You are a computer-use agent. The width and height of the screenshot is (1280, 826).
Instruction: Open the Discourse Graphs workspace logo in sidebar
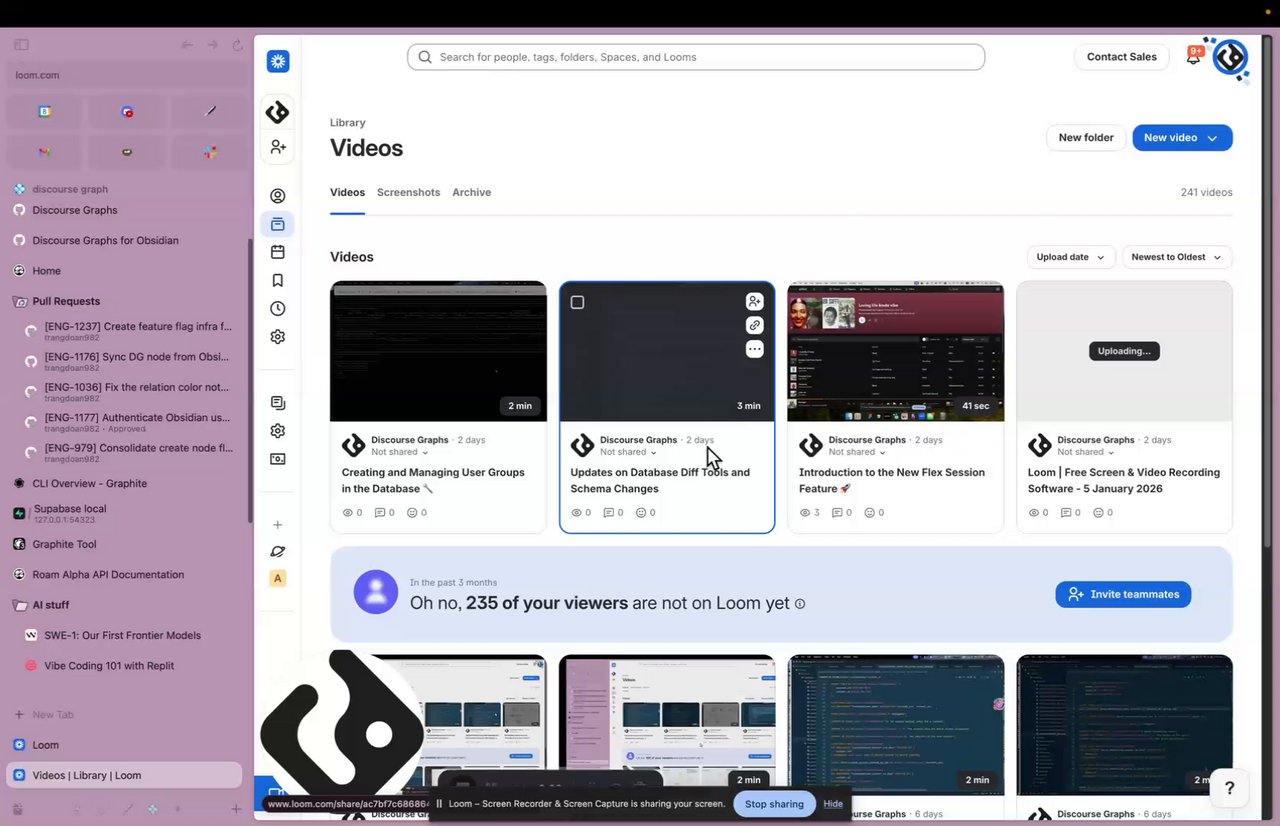point(278,113)
